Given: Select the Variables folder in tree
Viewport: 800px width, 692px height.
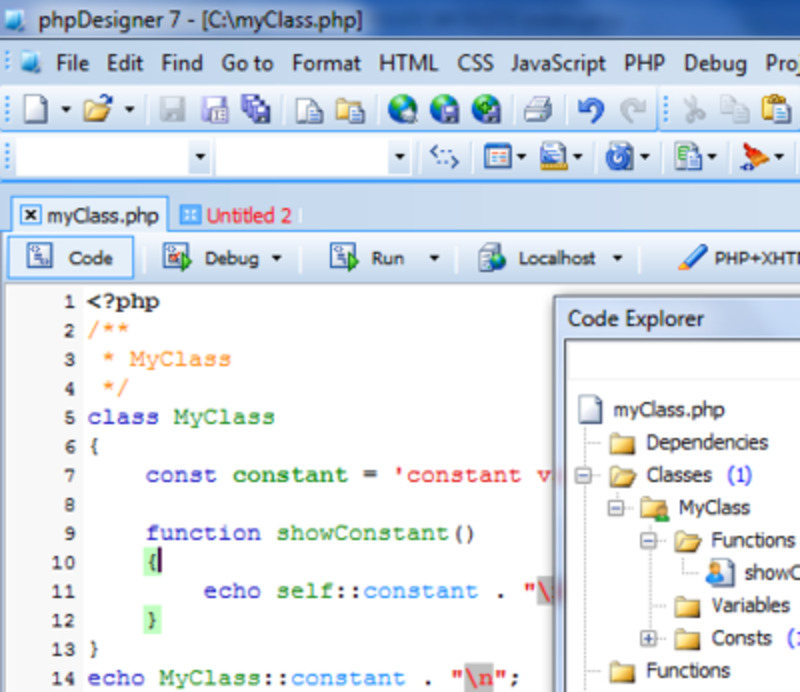Looking at the screenshot, I should click(751, 606).
